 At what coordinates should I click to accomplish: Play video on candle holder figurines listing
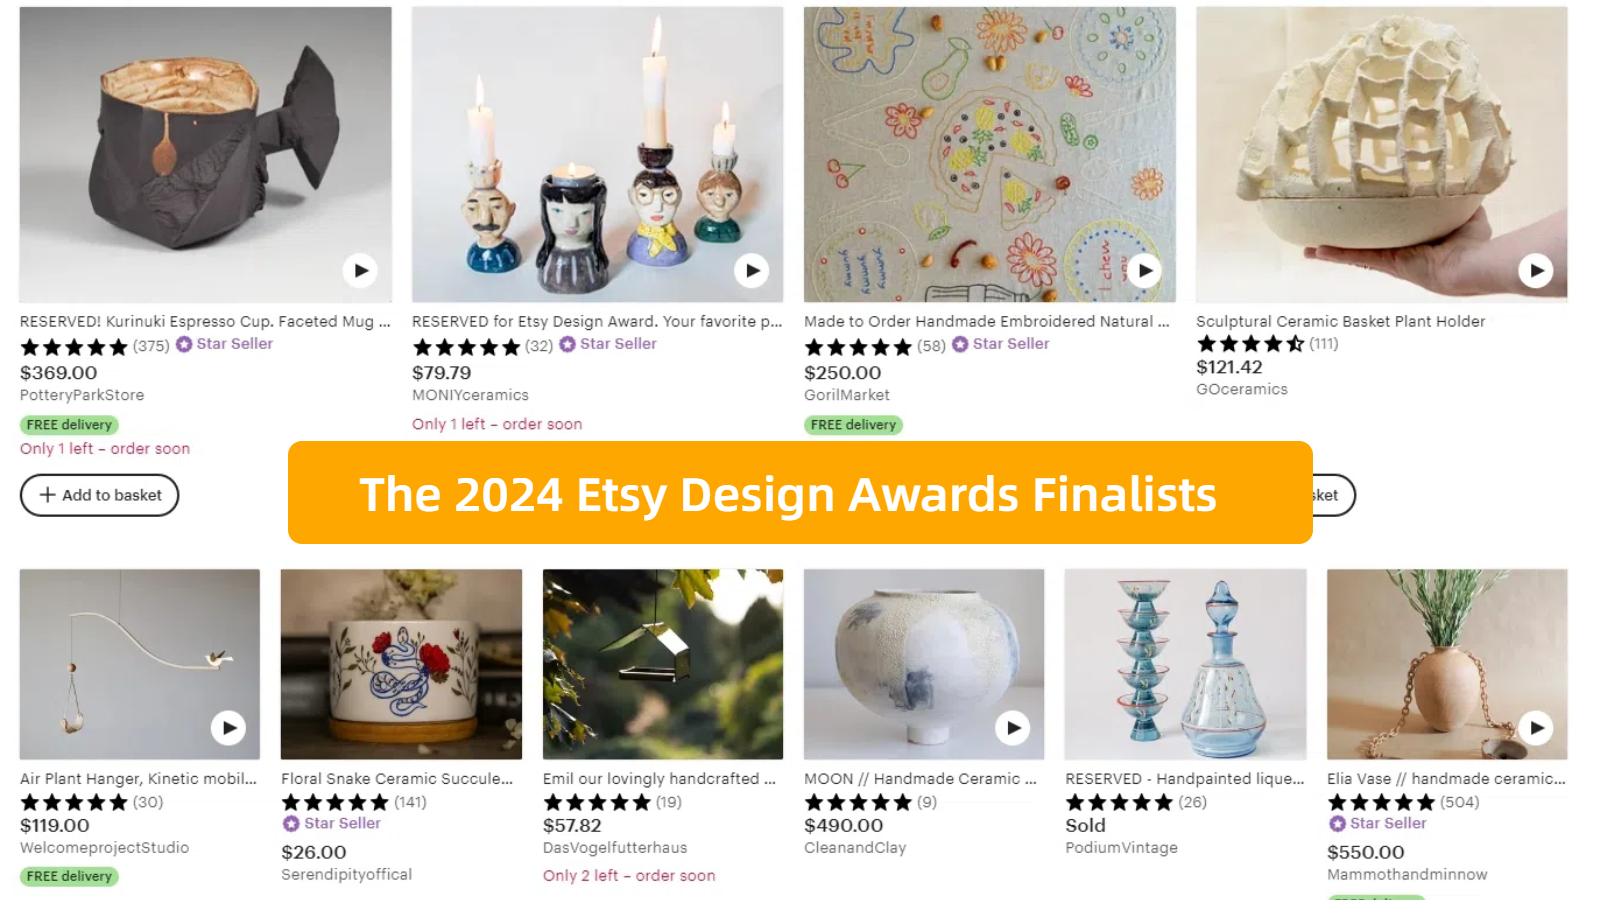point(752,270)
